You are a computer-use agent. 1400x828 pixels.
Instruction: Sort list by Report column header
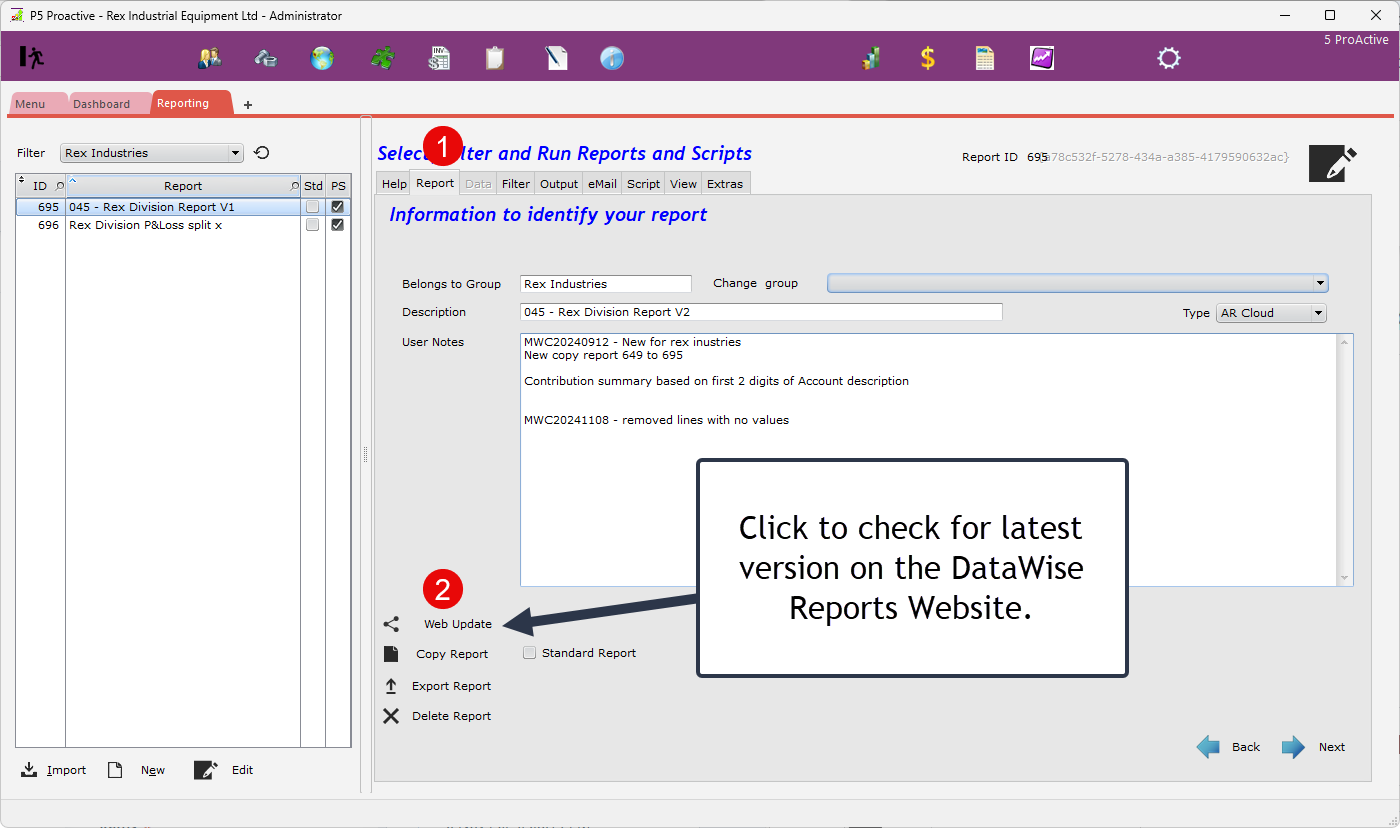coord(183,186)
